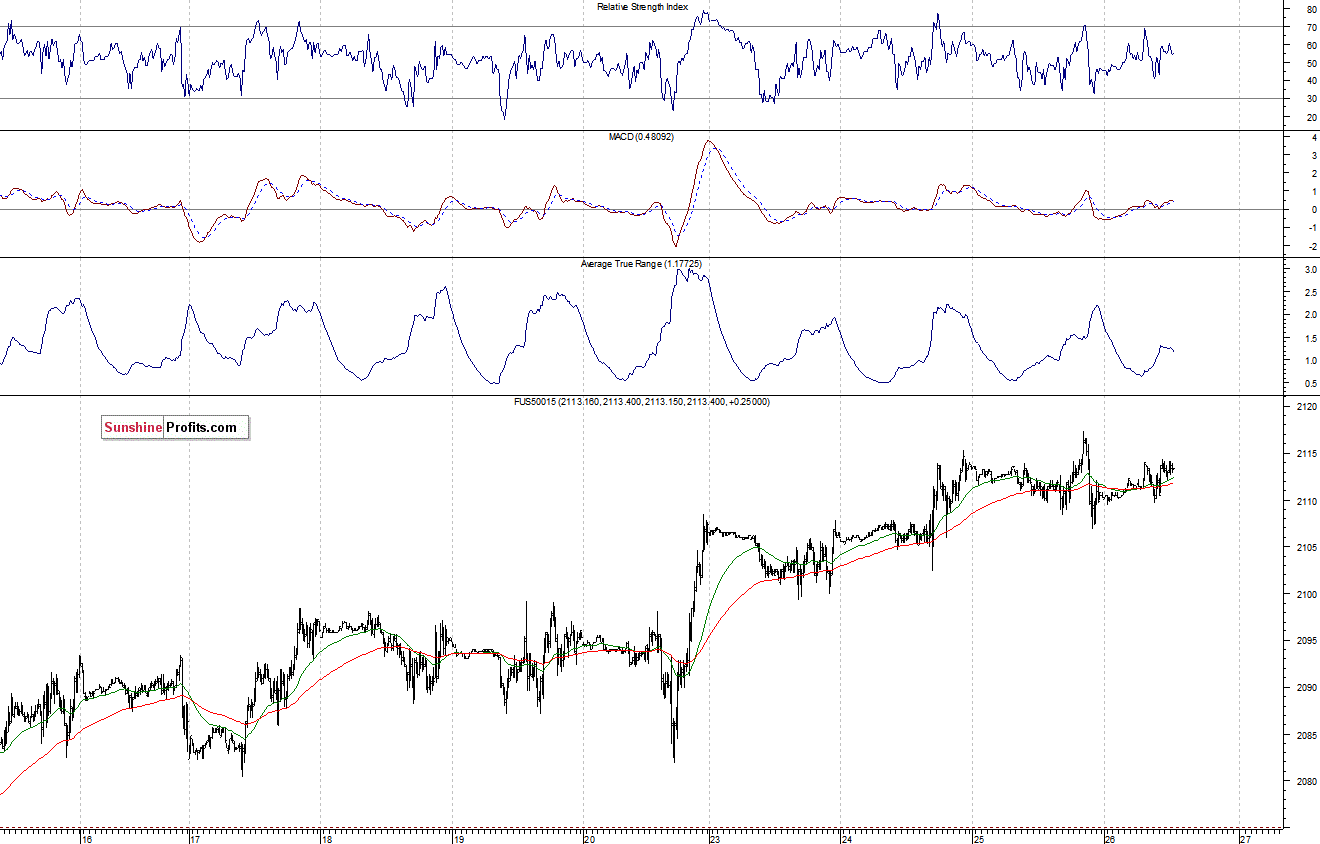Click the 30 level on RSI axis

(1311, 99)
